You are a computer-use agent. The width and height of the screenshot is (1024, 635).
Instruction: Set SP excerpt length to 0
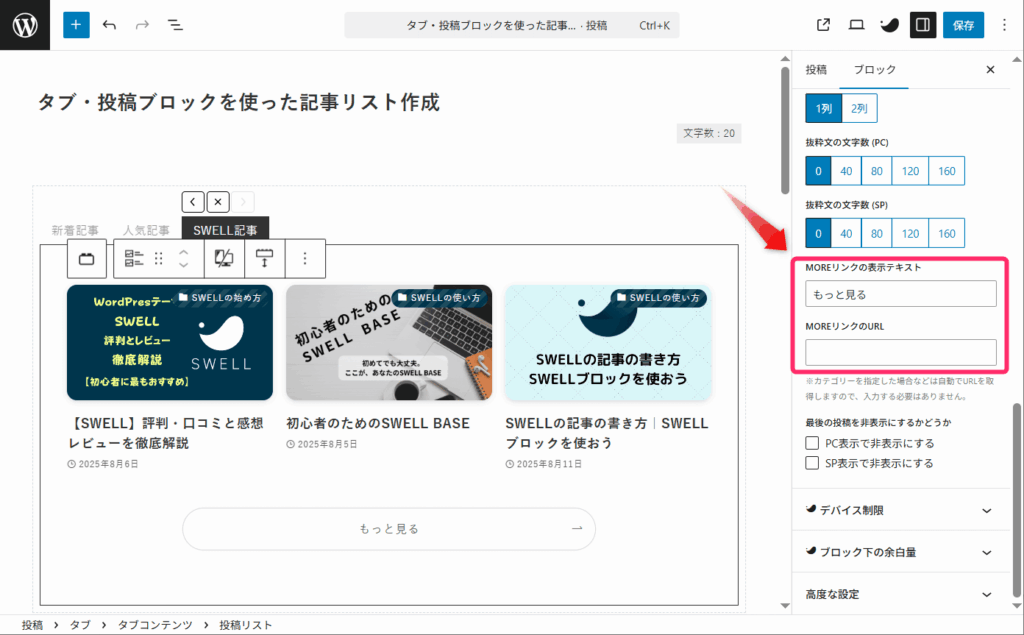(x=818, y=233)
